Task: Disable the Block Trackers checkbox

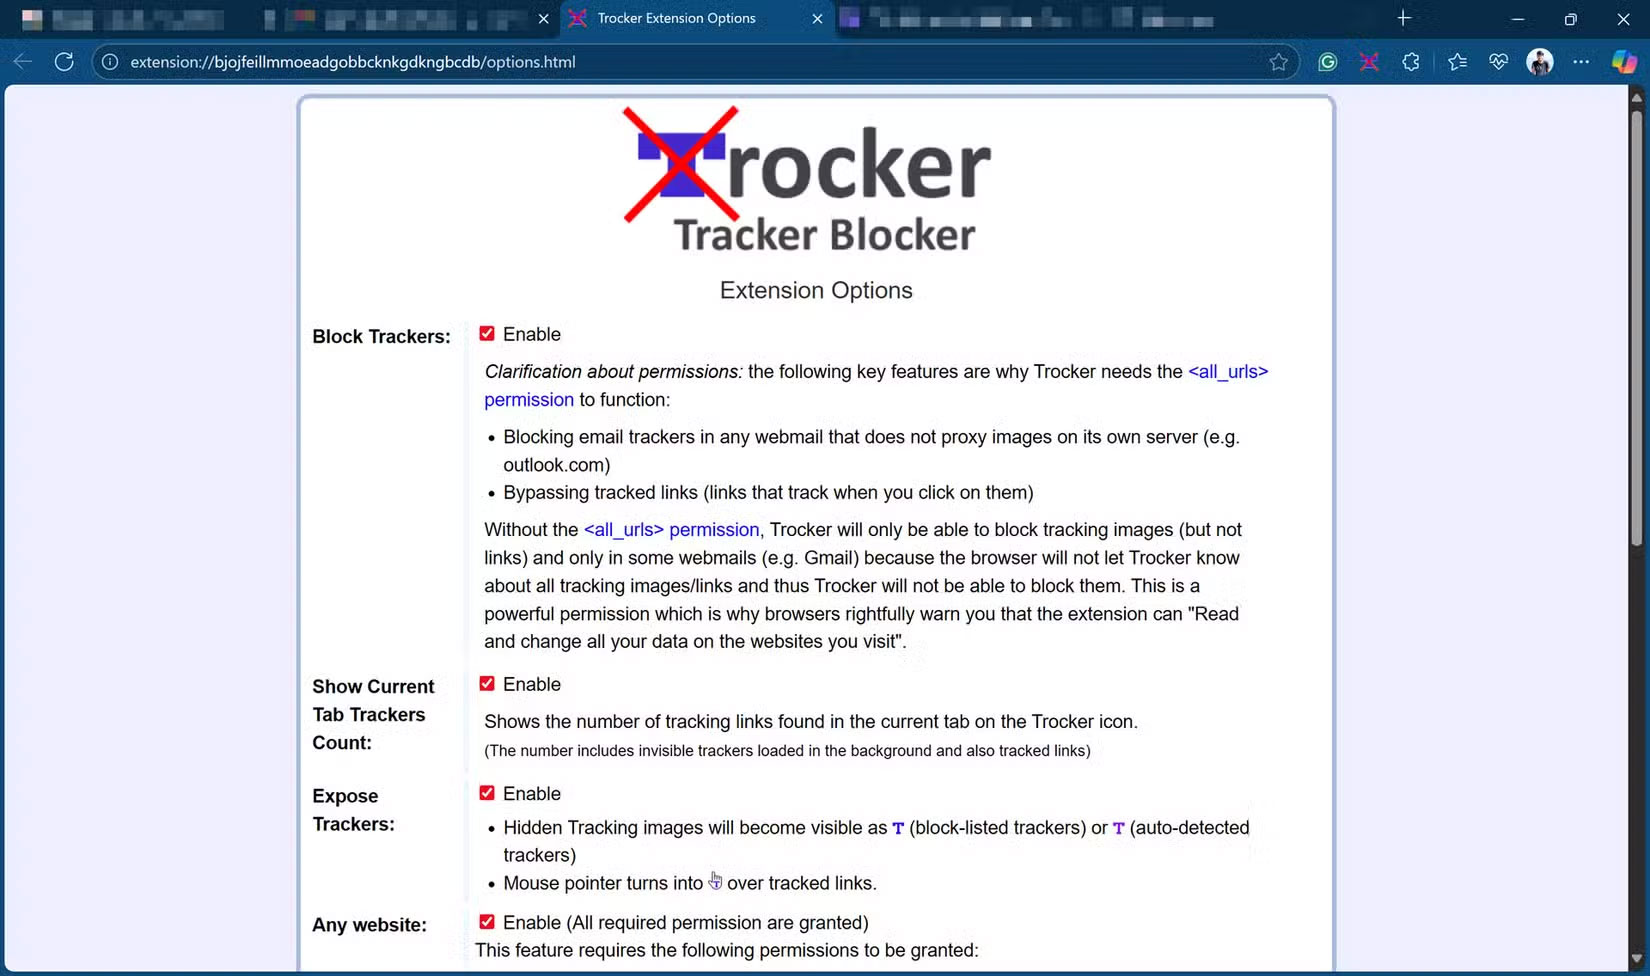Action: point(487,333)
